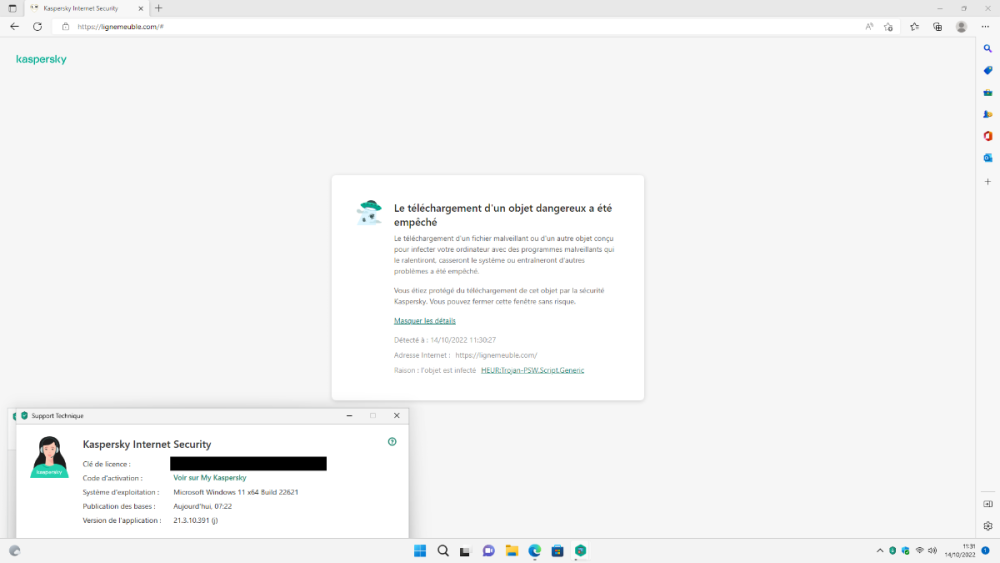The width and height of the screenshot is (1000, 563).
Task: Open Wi-Fi network tray icon
Action: pyautogui.click(x=920, y=550)
